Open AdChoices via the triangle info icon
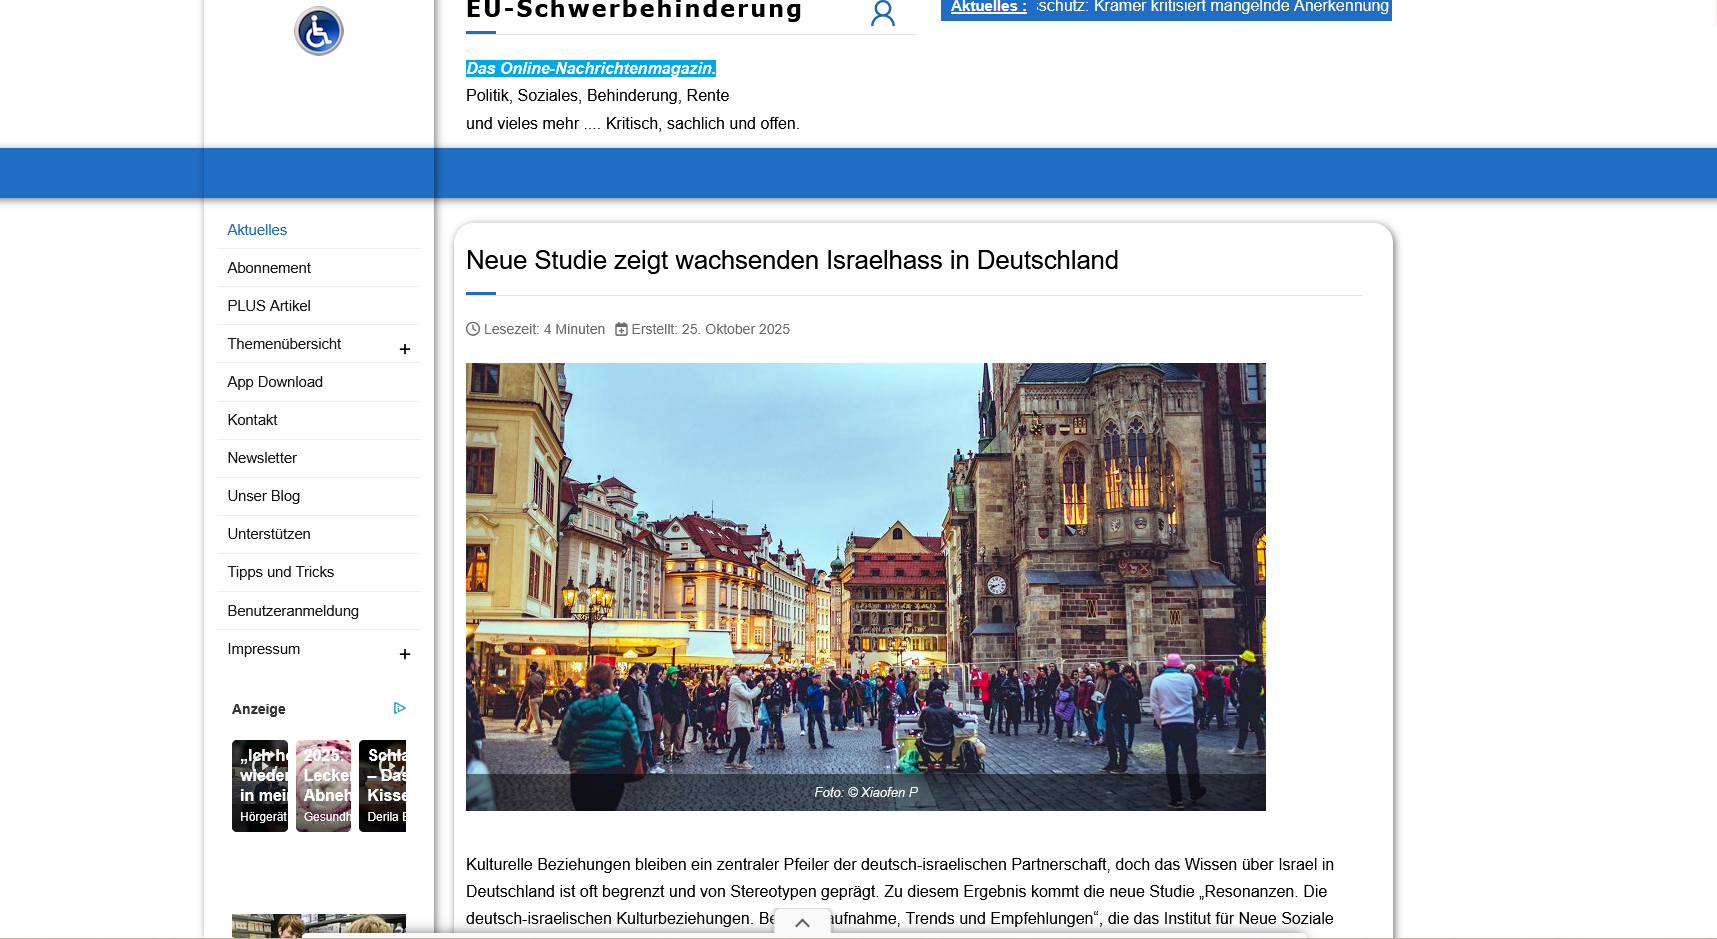Viewport: 1717px width, 939px height. coord(399,707)
